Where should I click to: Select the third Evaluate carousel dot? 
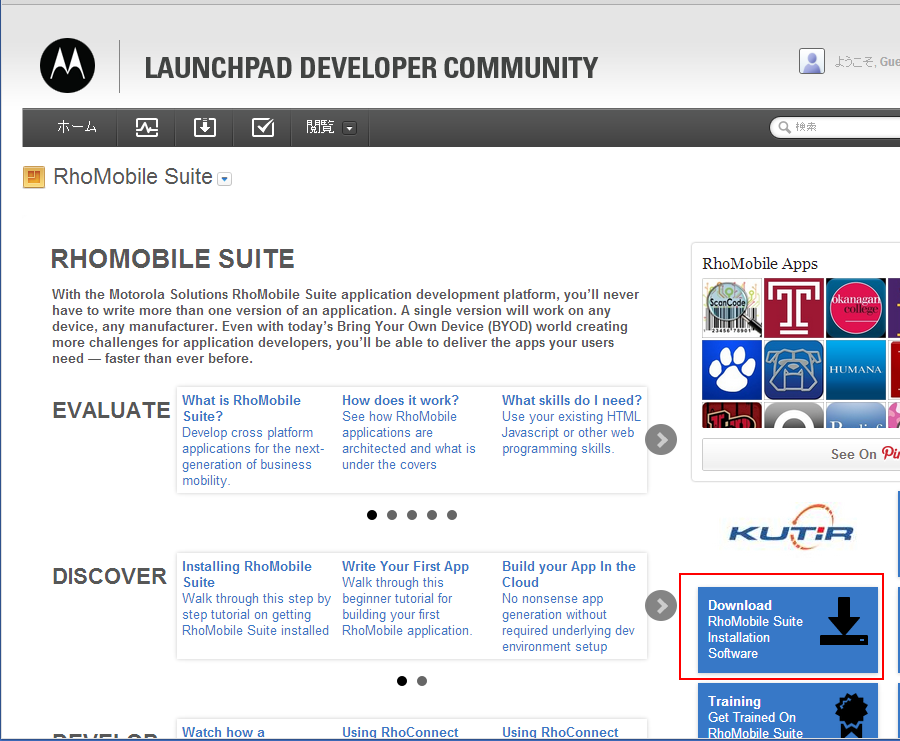[412, 515]
